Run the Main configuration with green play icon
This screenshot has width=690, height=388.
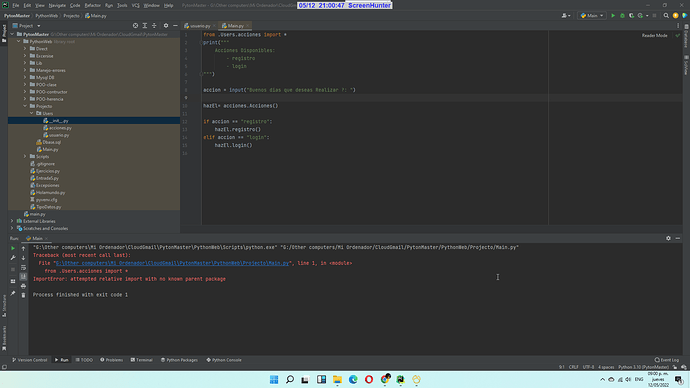613,16
